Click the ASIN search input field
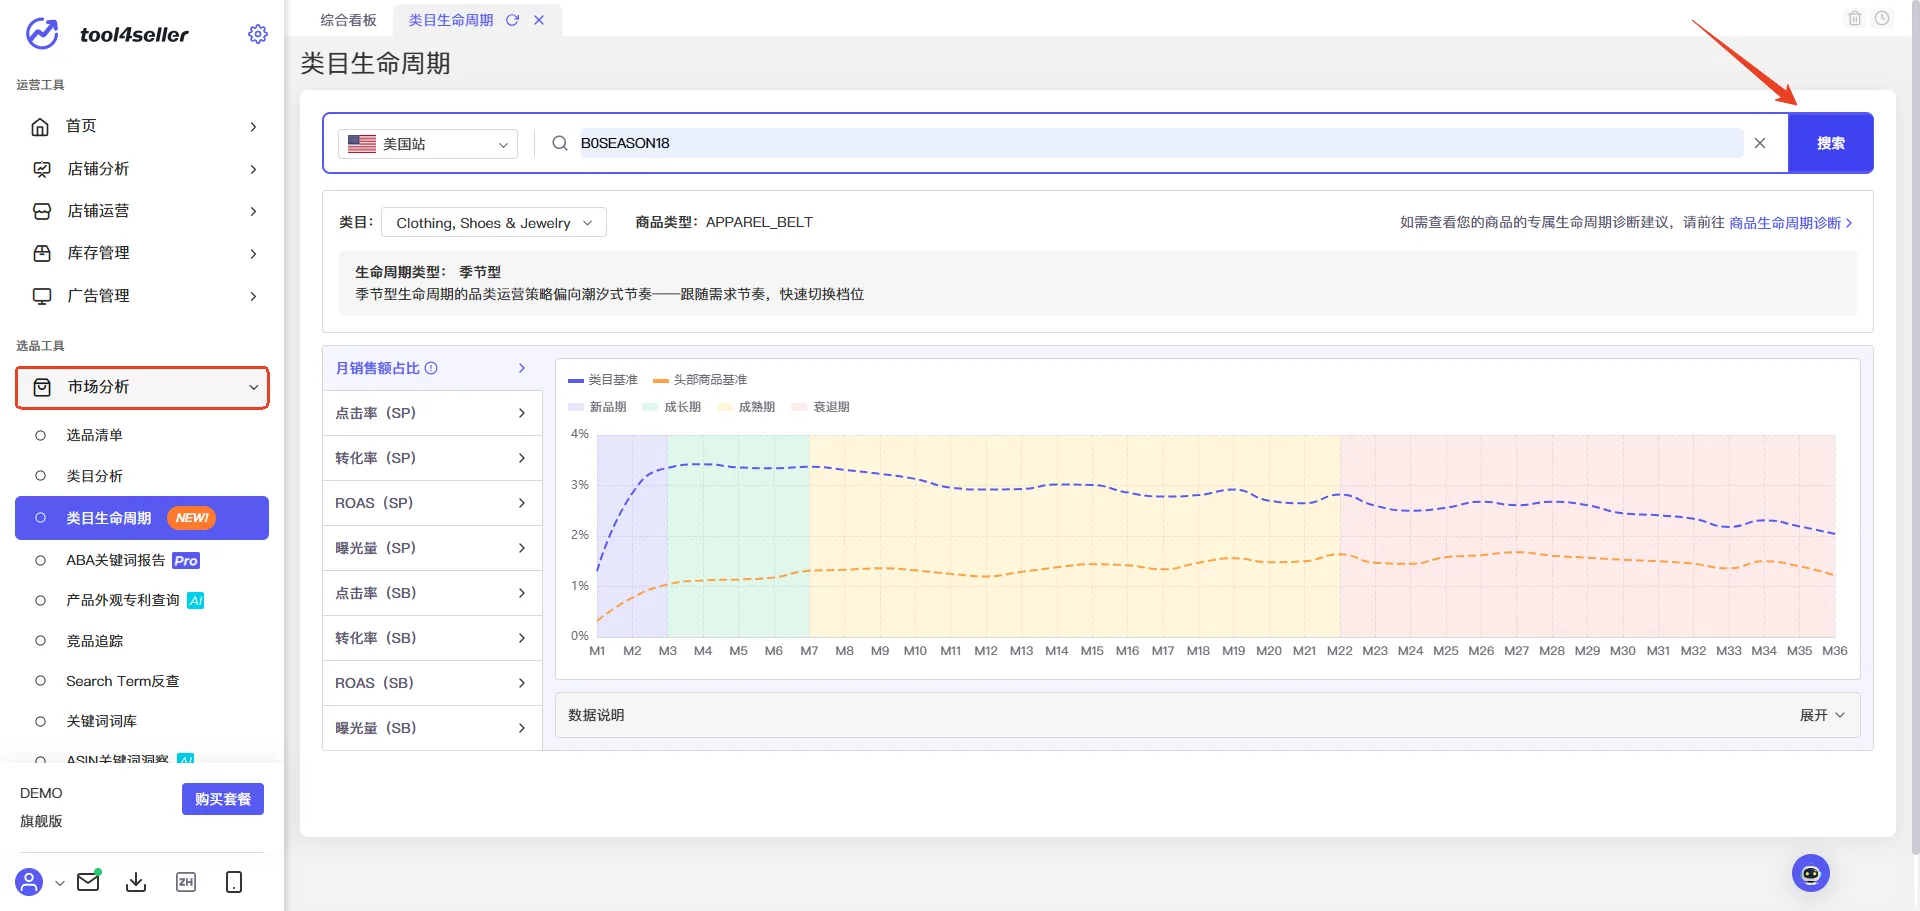 (x=1160, y=143)
